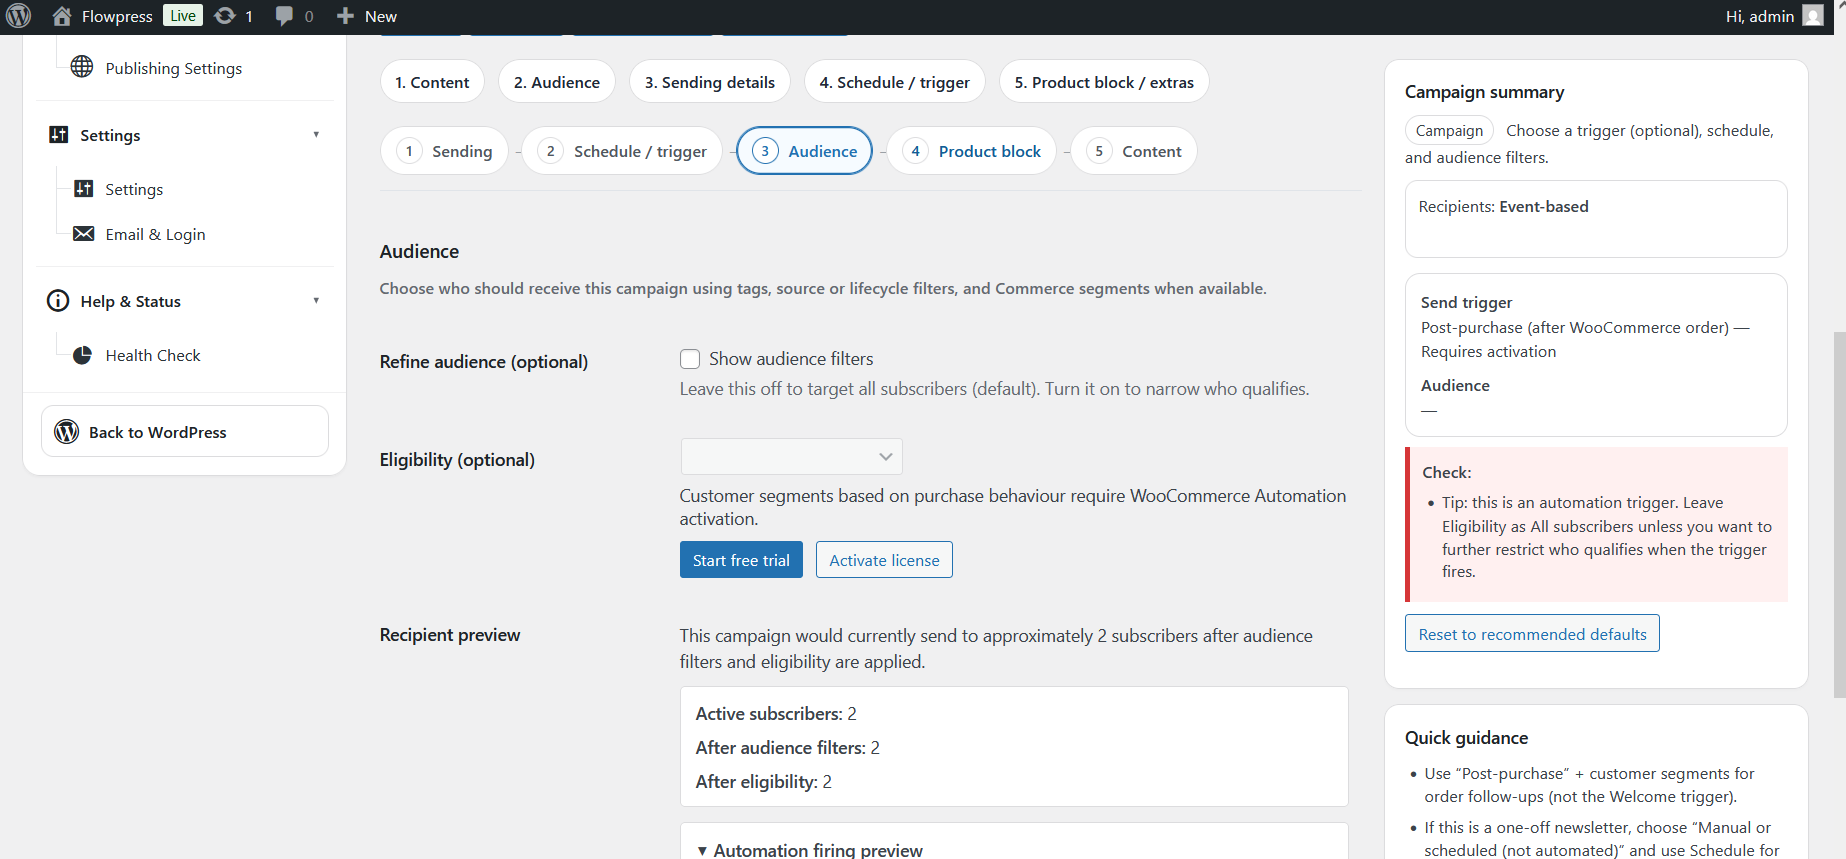Click the Start free trial button
The height and width of the screenshot is (859, 1846).
(741, 560)
